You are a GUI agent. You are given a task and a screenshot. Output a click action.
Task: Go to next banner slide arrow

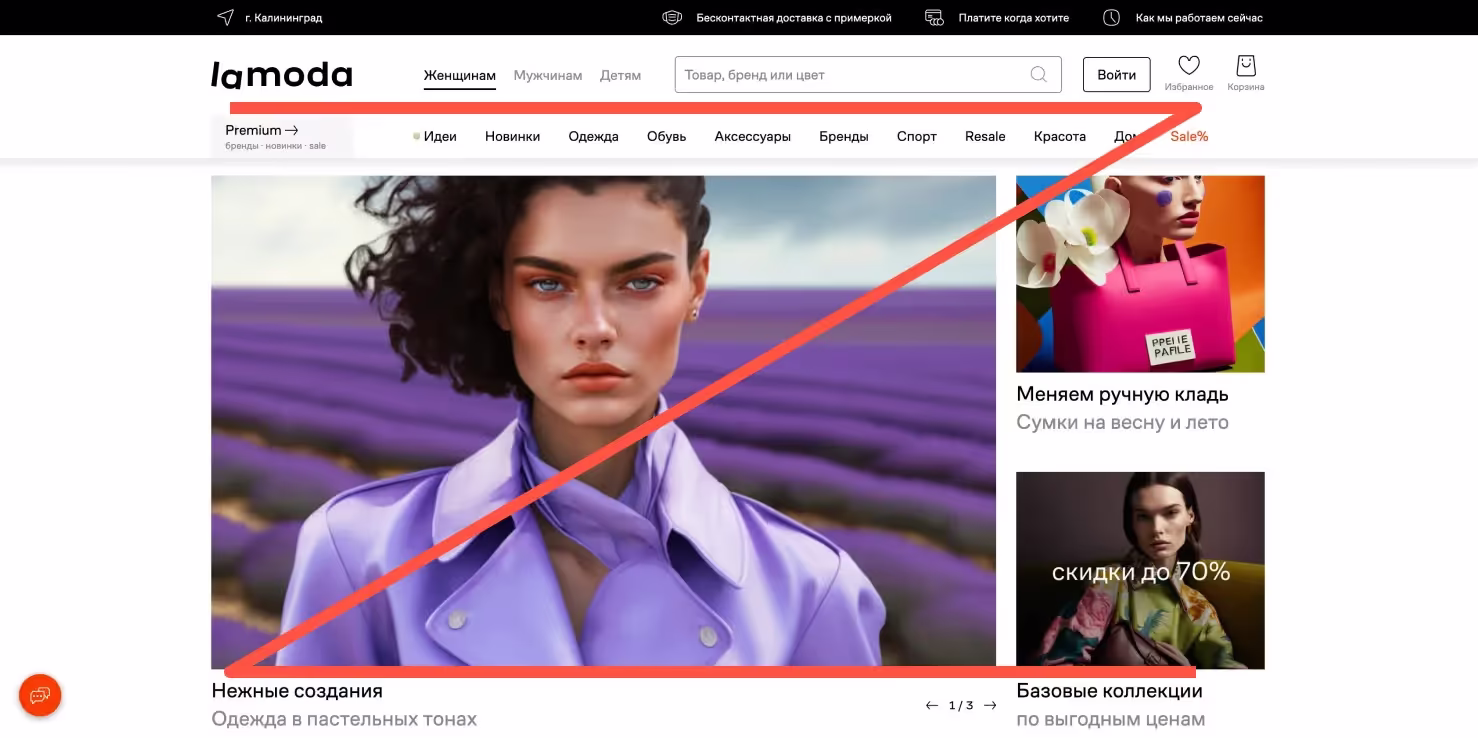pyautogui.click(x=990, y=705)
